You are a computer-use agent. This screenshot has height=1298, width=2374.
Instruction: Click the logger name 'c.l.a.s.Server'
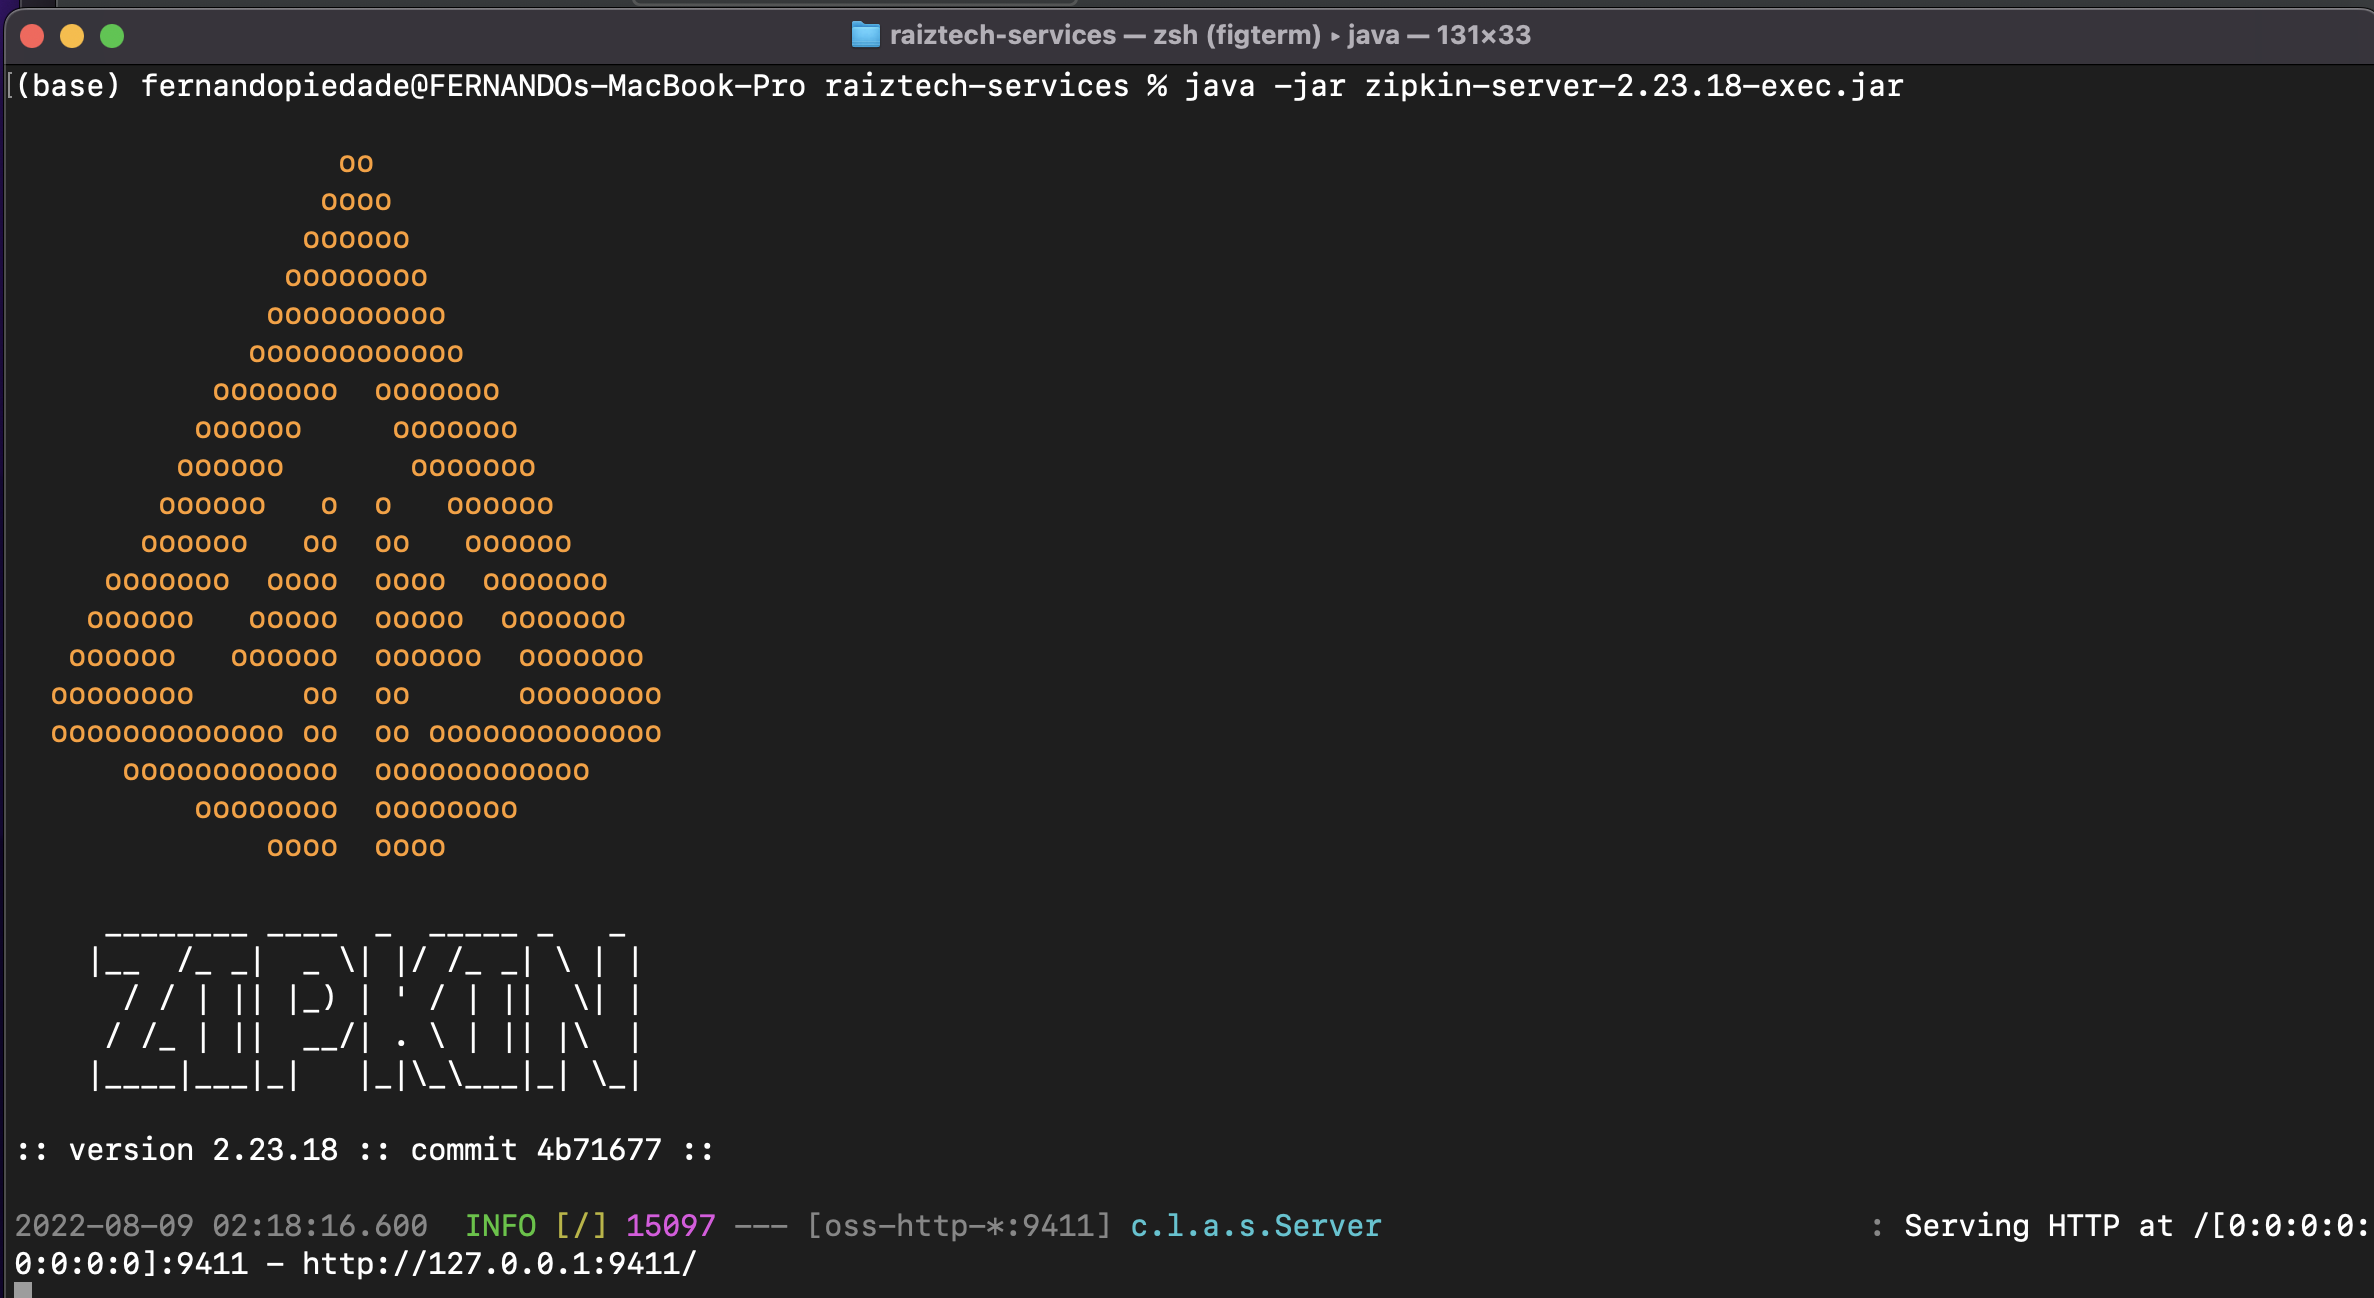(1256, 1226)
